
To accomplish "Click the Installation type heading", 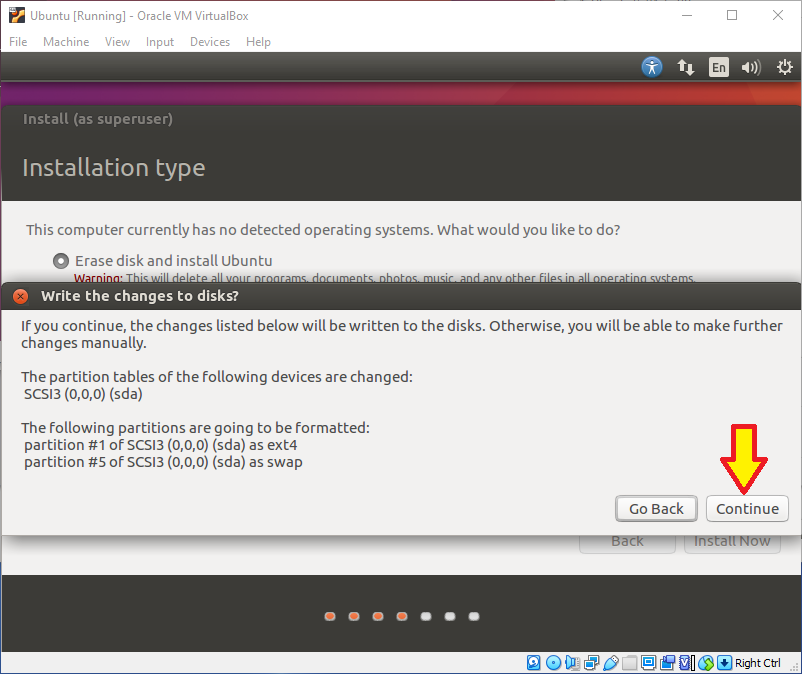I will [114, 168].
